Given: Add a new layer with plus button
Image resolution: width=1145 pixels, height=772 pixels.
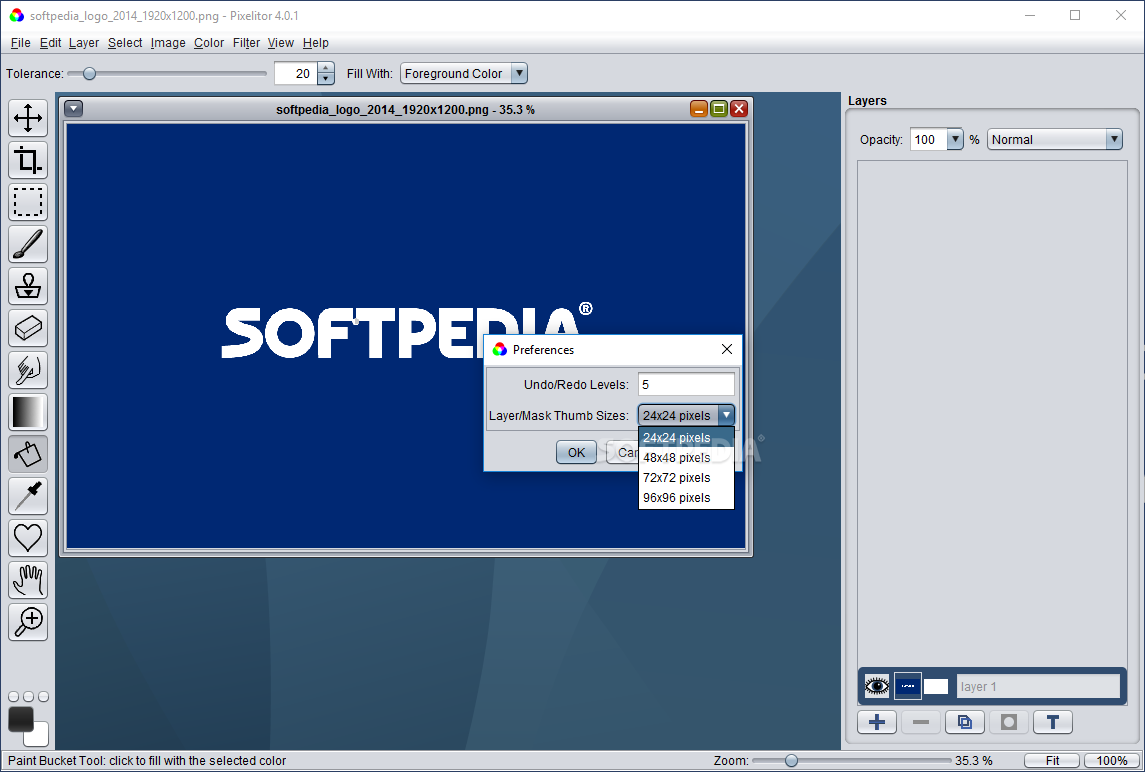Looking at the screenshot, I should click(877, 722).
